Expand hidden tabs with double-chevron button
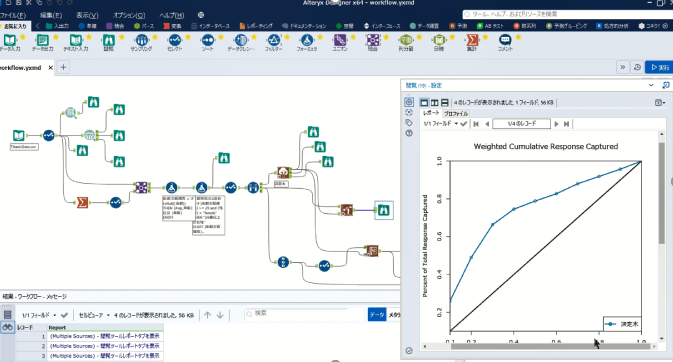673x362 pixels. [623, 67]
